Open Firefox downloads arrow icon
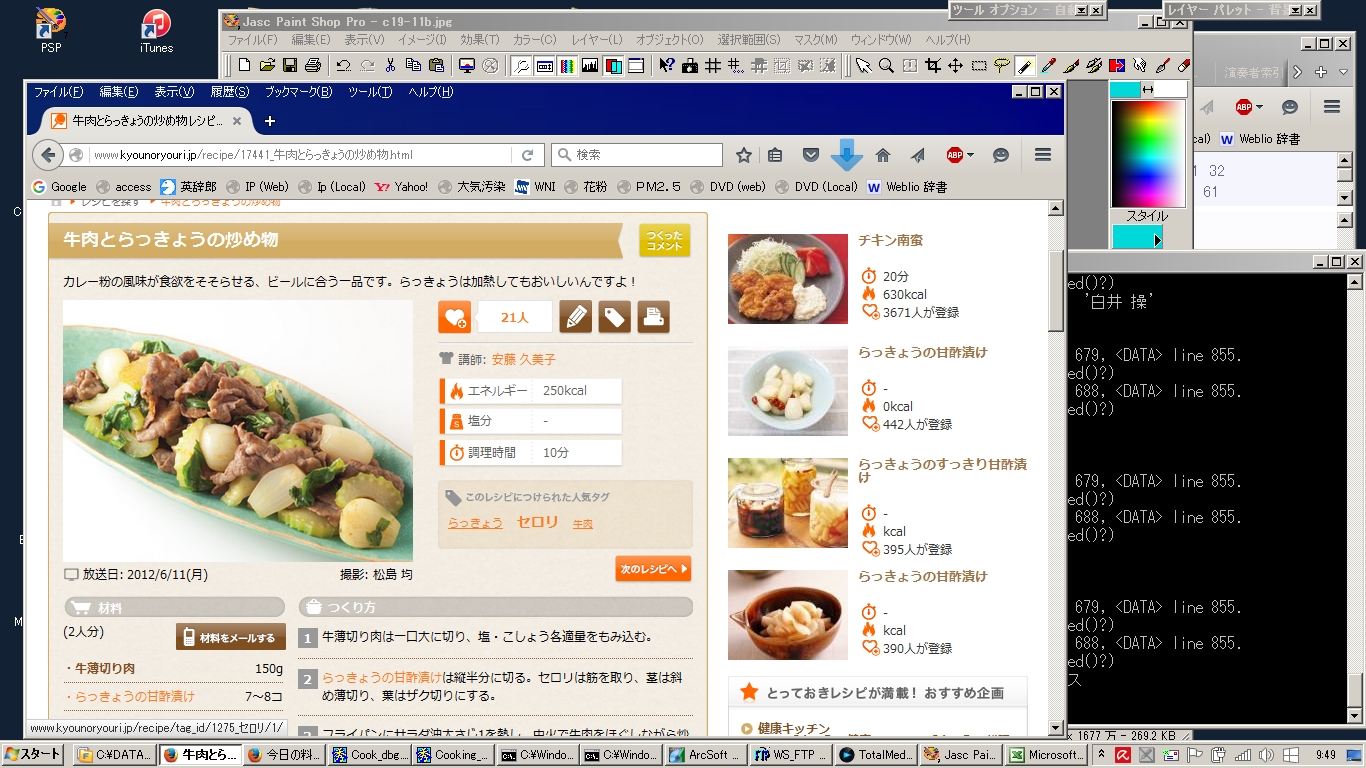1366x768 pixels. [x=847, y=155]
